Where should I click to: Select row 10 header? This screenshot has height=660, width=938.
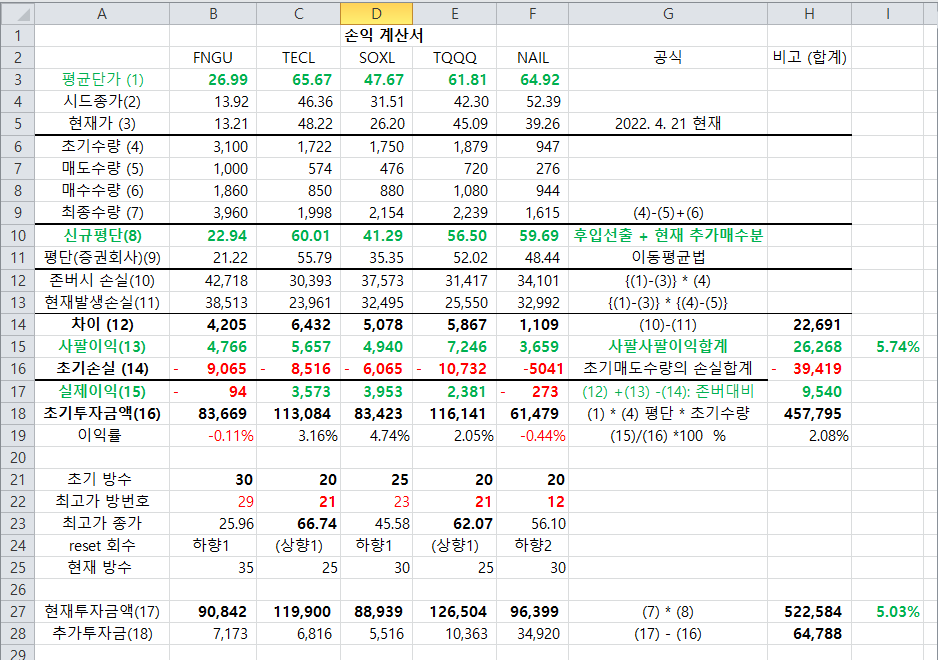point(18,235)
